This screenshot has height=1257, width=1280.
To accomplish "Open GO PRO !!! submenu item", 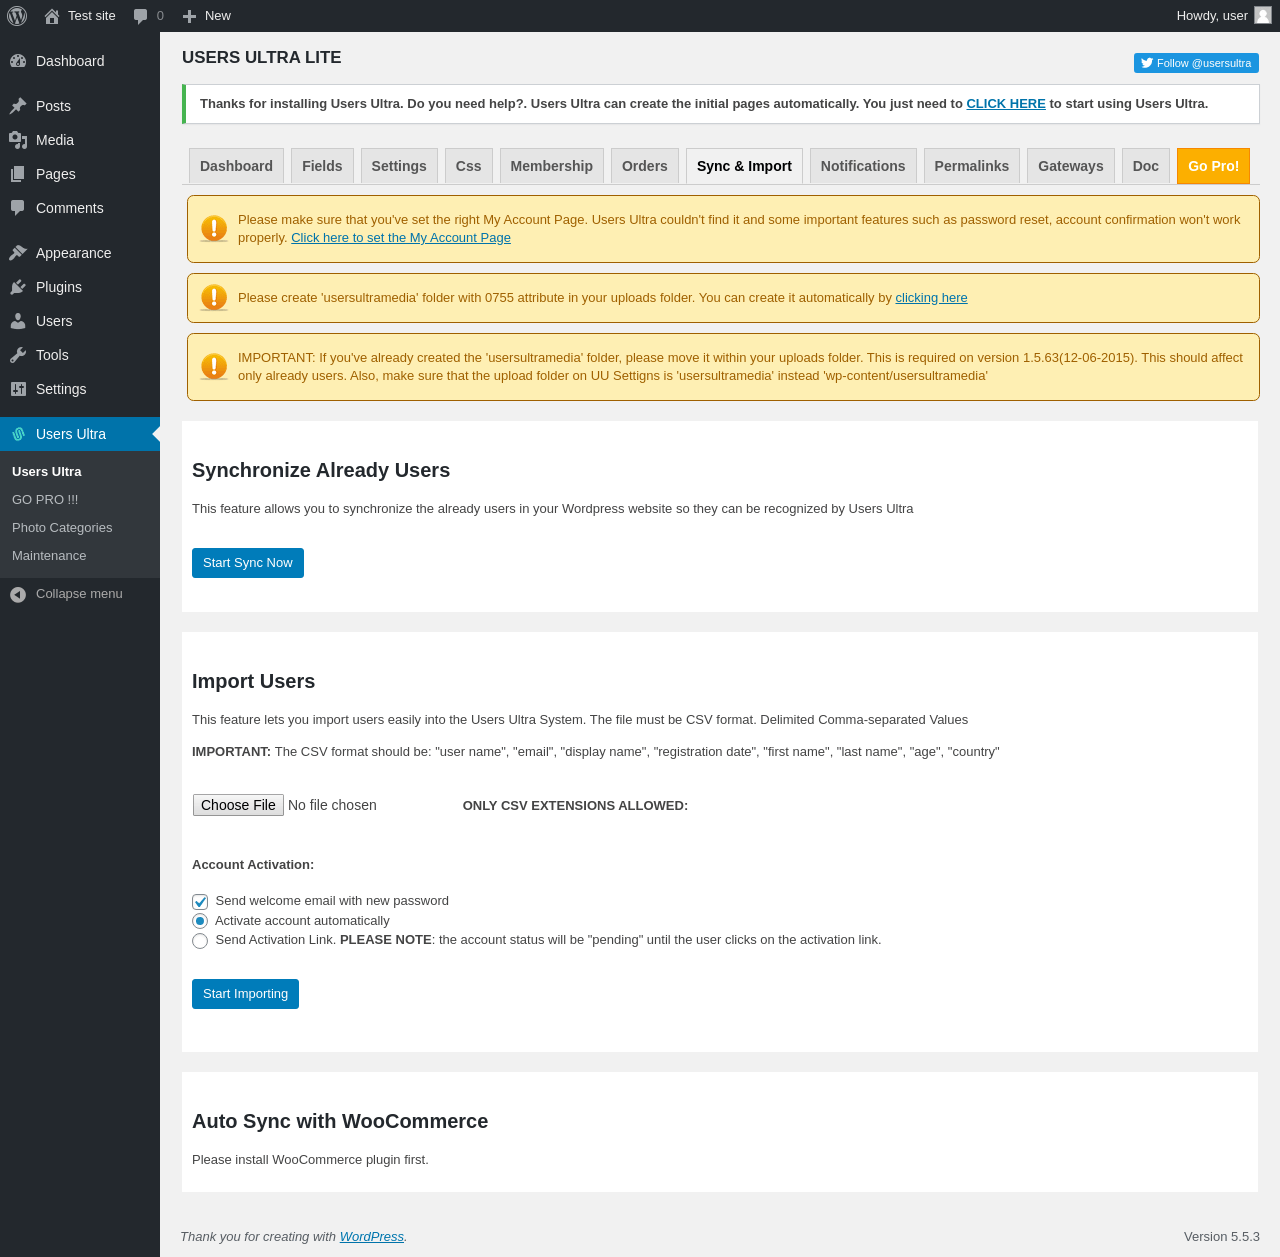I will [80, 500].
